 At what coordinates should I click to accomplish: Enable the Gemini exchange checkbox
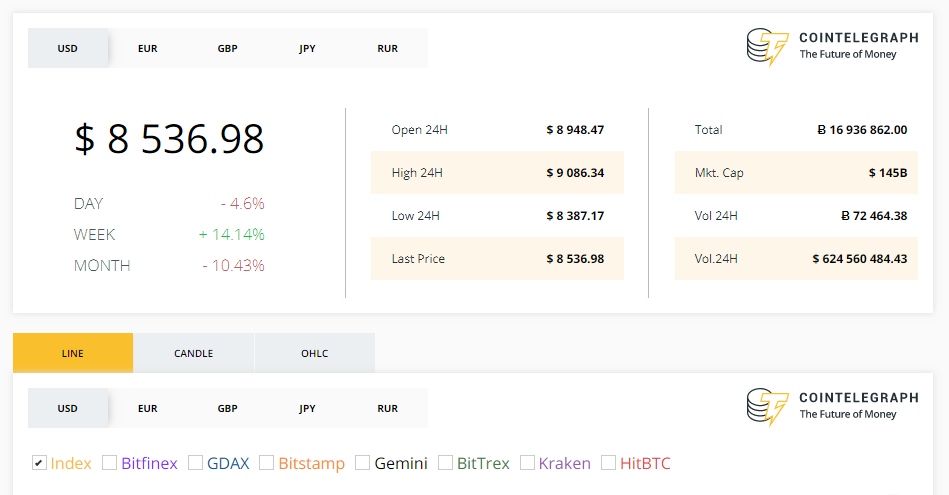tap(363, 463)
